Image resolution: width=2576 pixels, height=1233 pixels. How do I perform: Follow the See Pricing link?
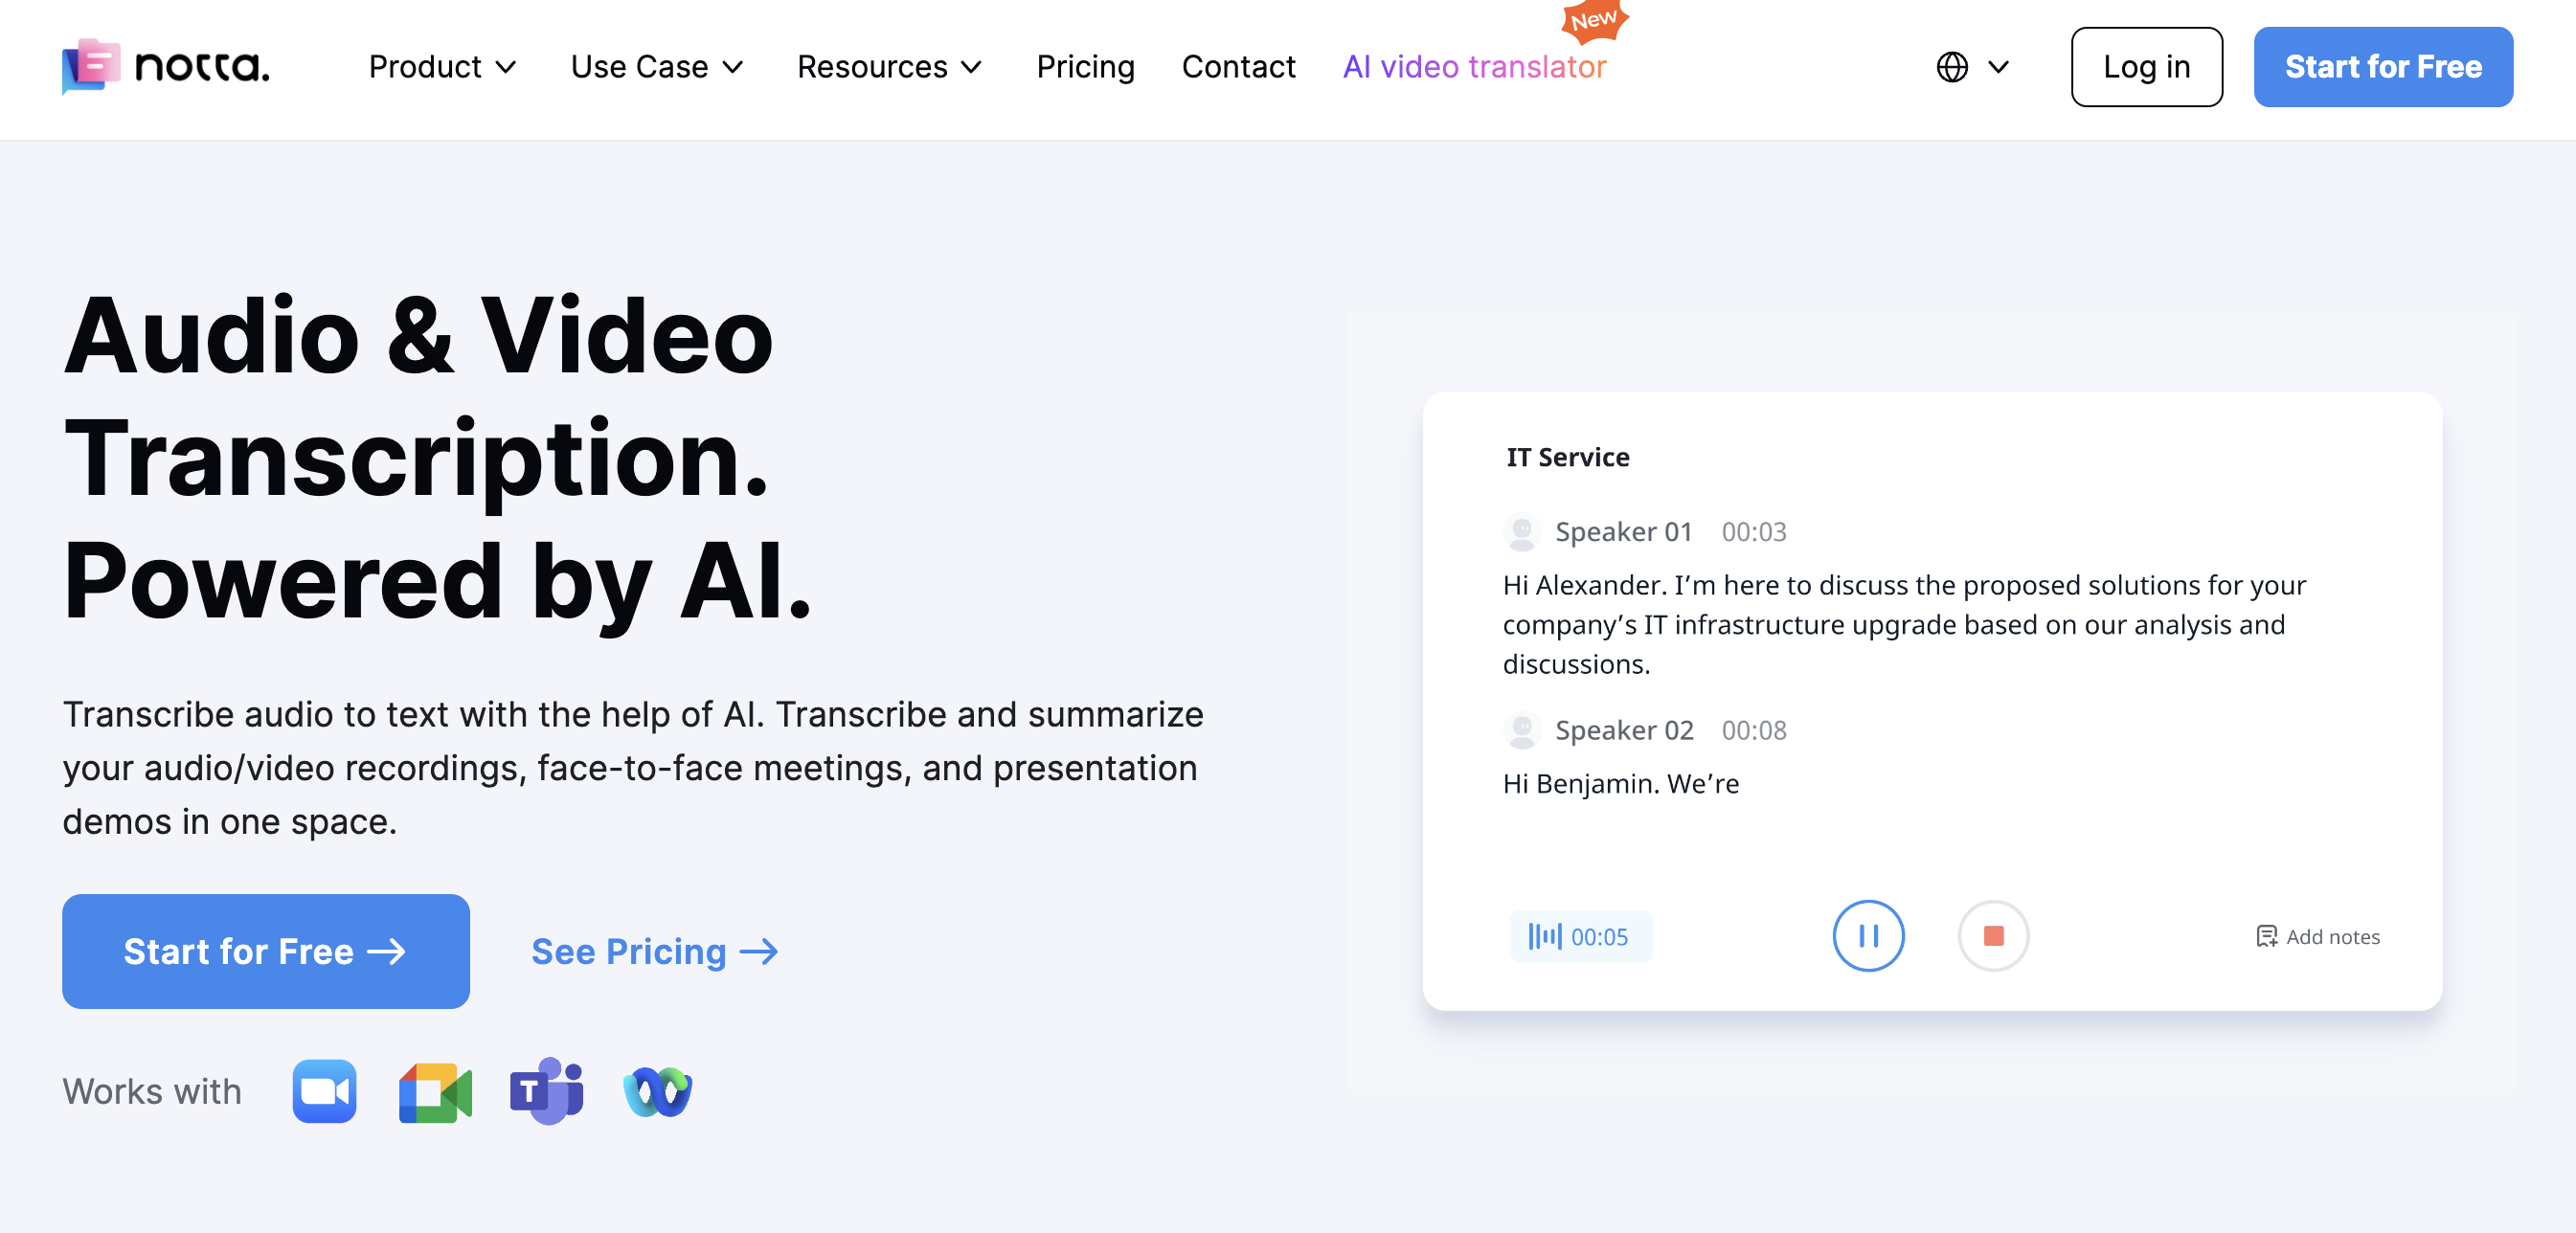(x=654, y=951)
